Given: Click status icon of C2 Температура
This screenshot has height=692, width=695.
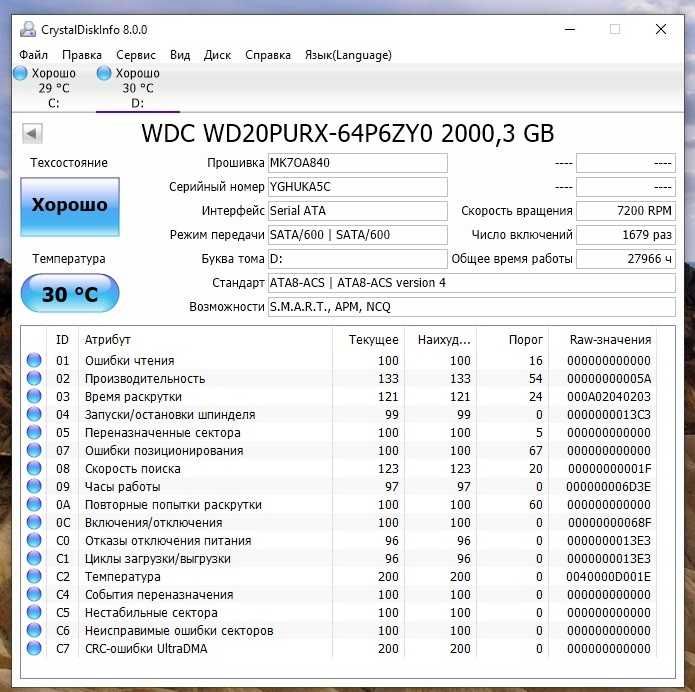Looking at the screenshot, I should coord(34,576).
